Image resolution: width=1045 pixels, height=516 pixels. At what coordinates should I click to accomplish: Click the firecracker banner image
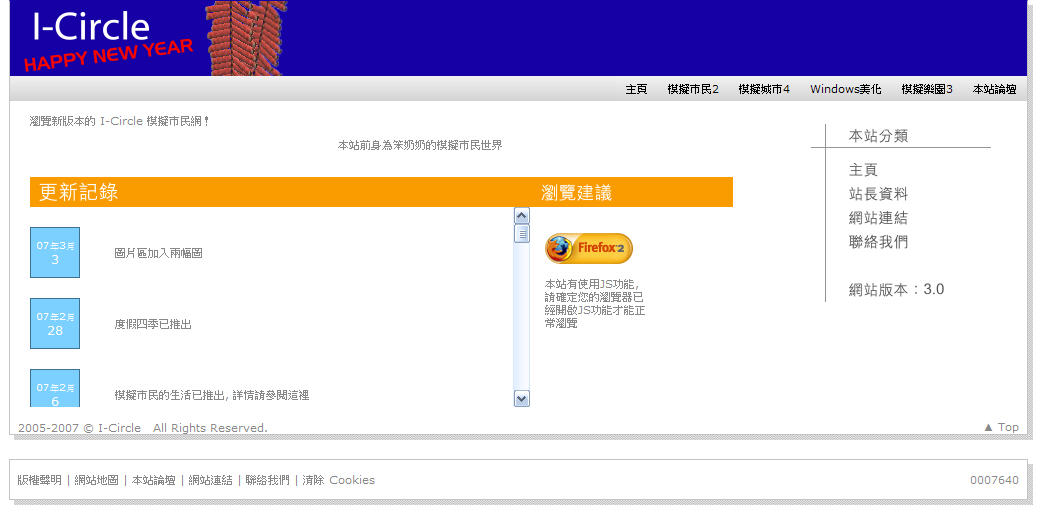pyautogui.click(x=246, y=38)
